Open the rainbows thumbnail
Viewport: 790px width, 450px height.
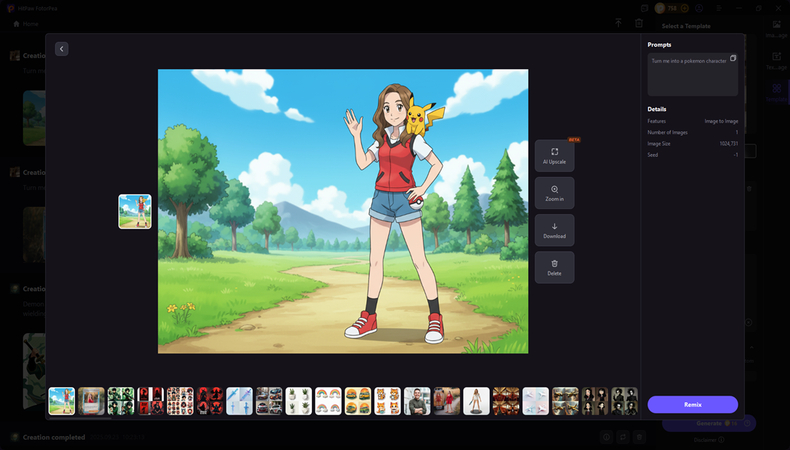(x=328, y=401)
